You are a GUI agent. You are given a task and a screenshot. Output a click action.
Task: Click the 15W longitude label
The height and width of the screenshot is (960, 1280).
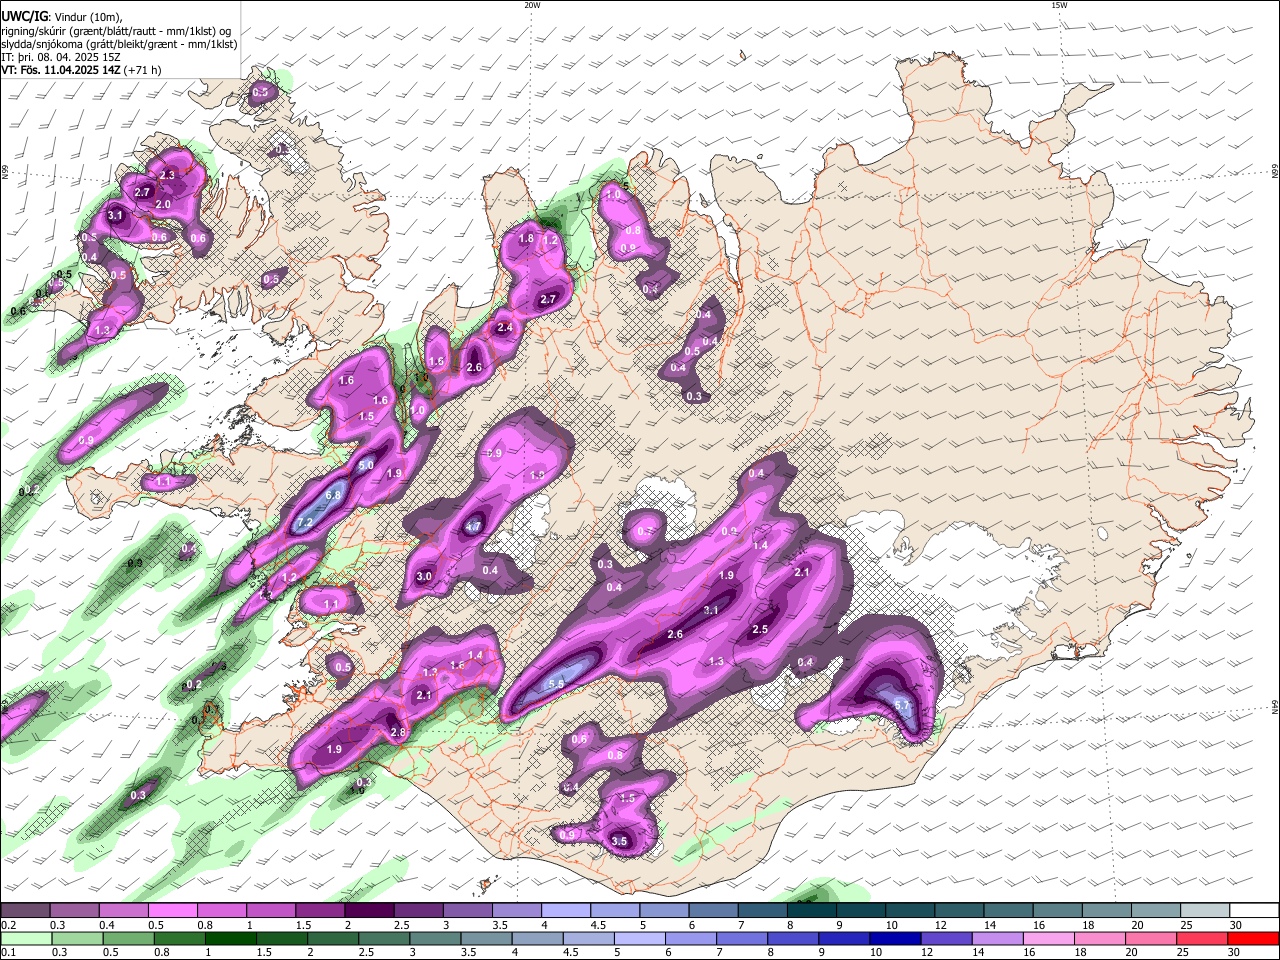1059,5
